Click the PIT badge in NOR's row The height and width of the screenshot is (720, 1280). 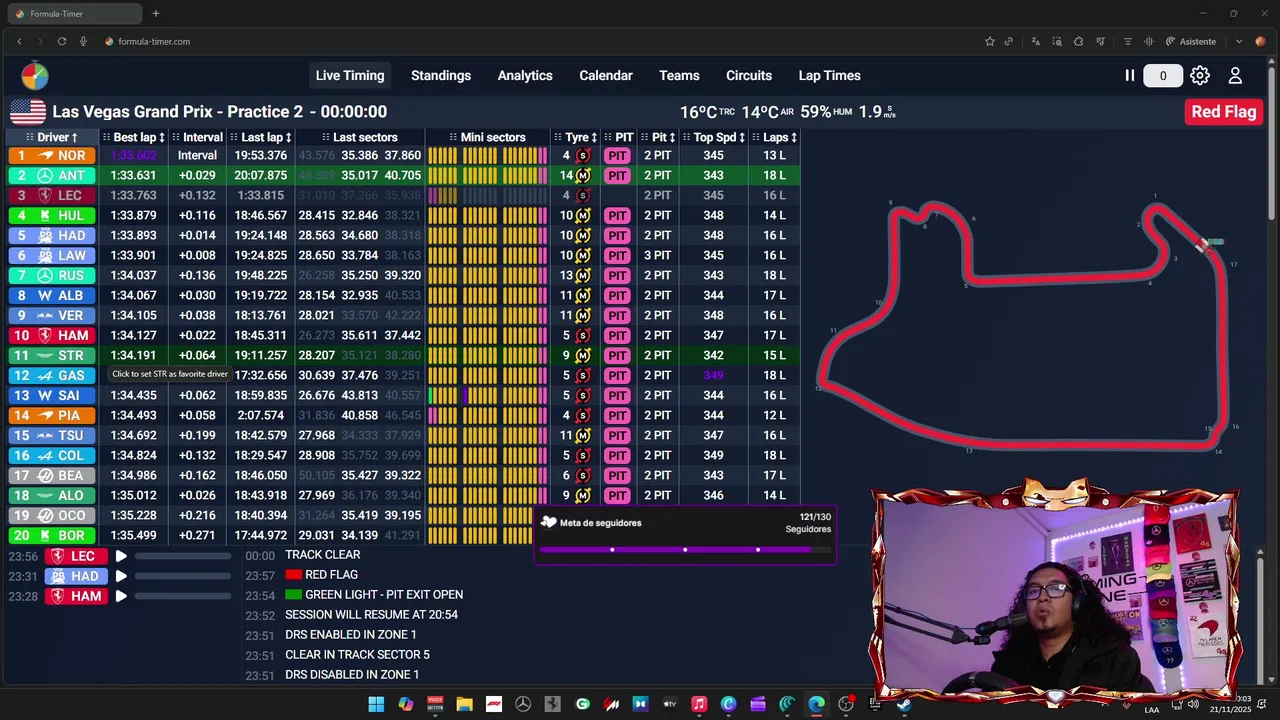pos(617,155)
